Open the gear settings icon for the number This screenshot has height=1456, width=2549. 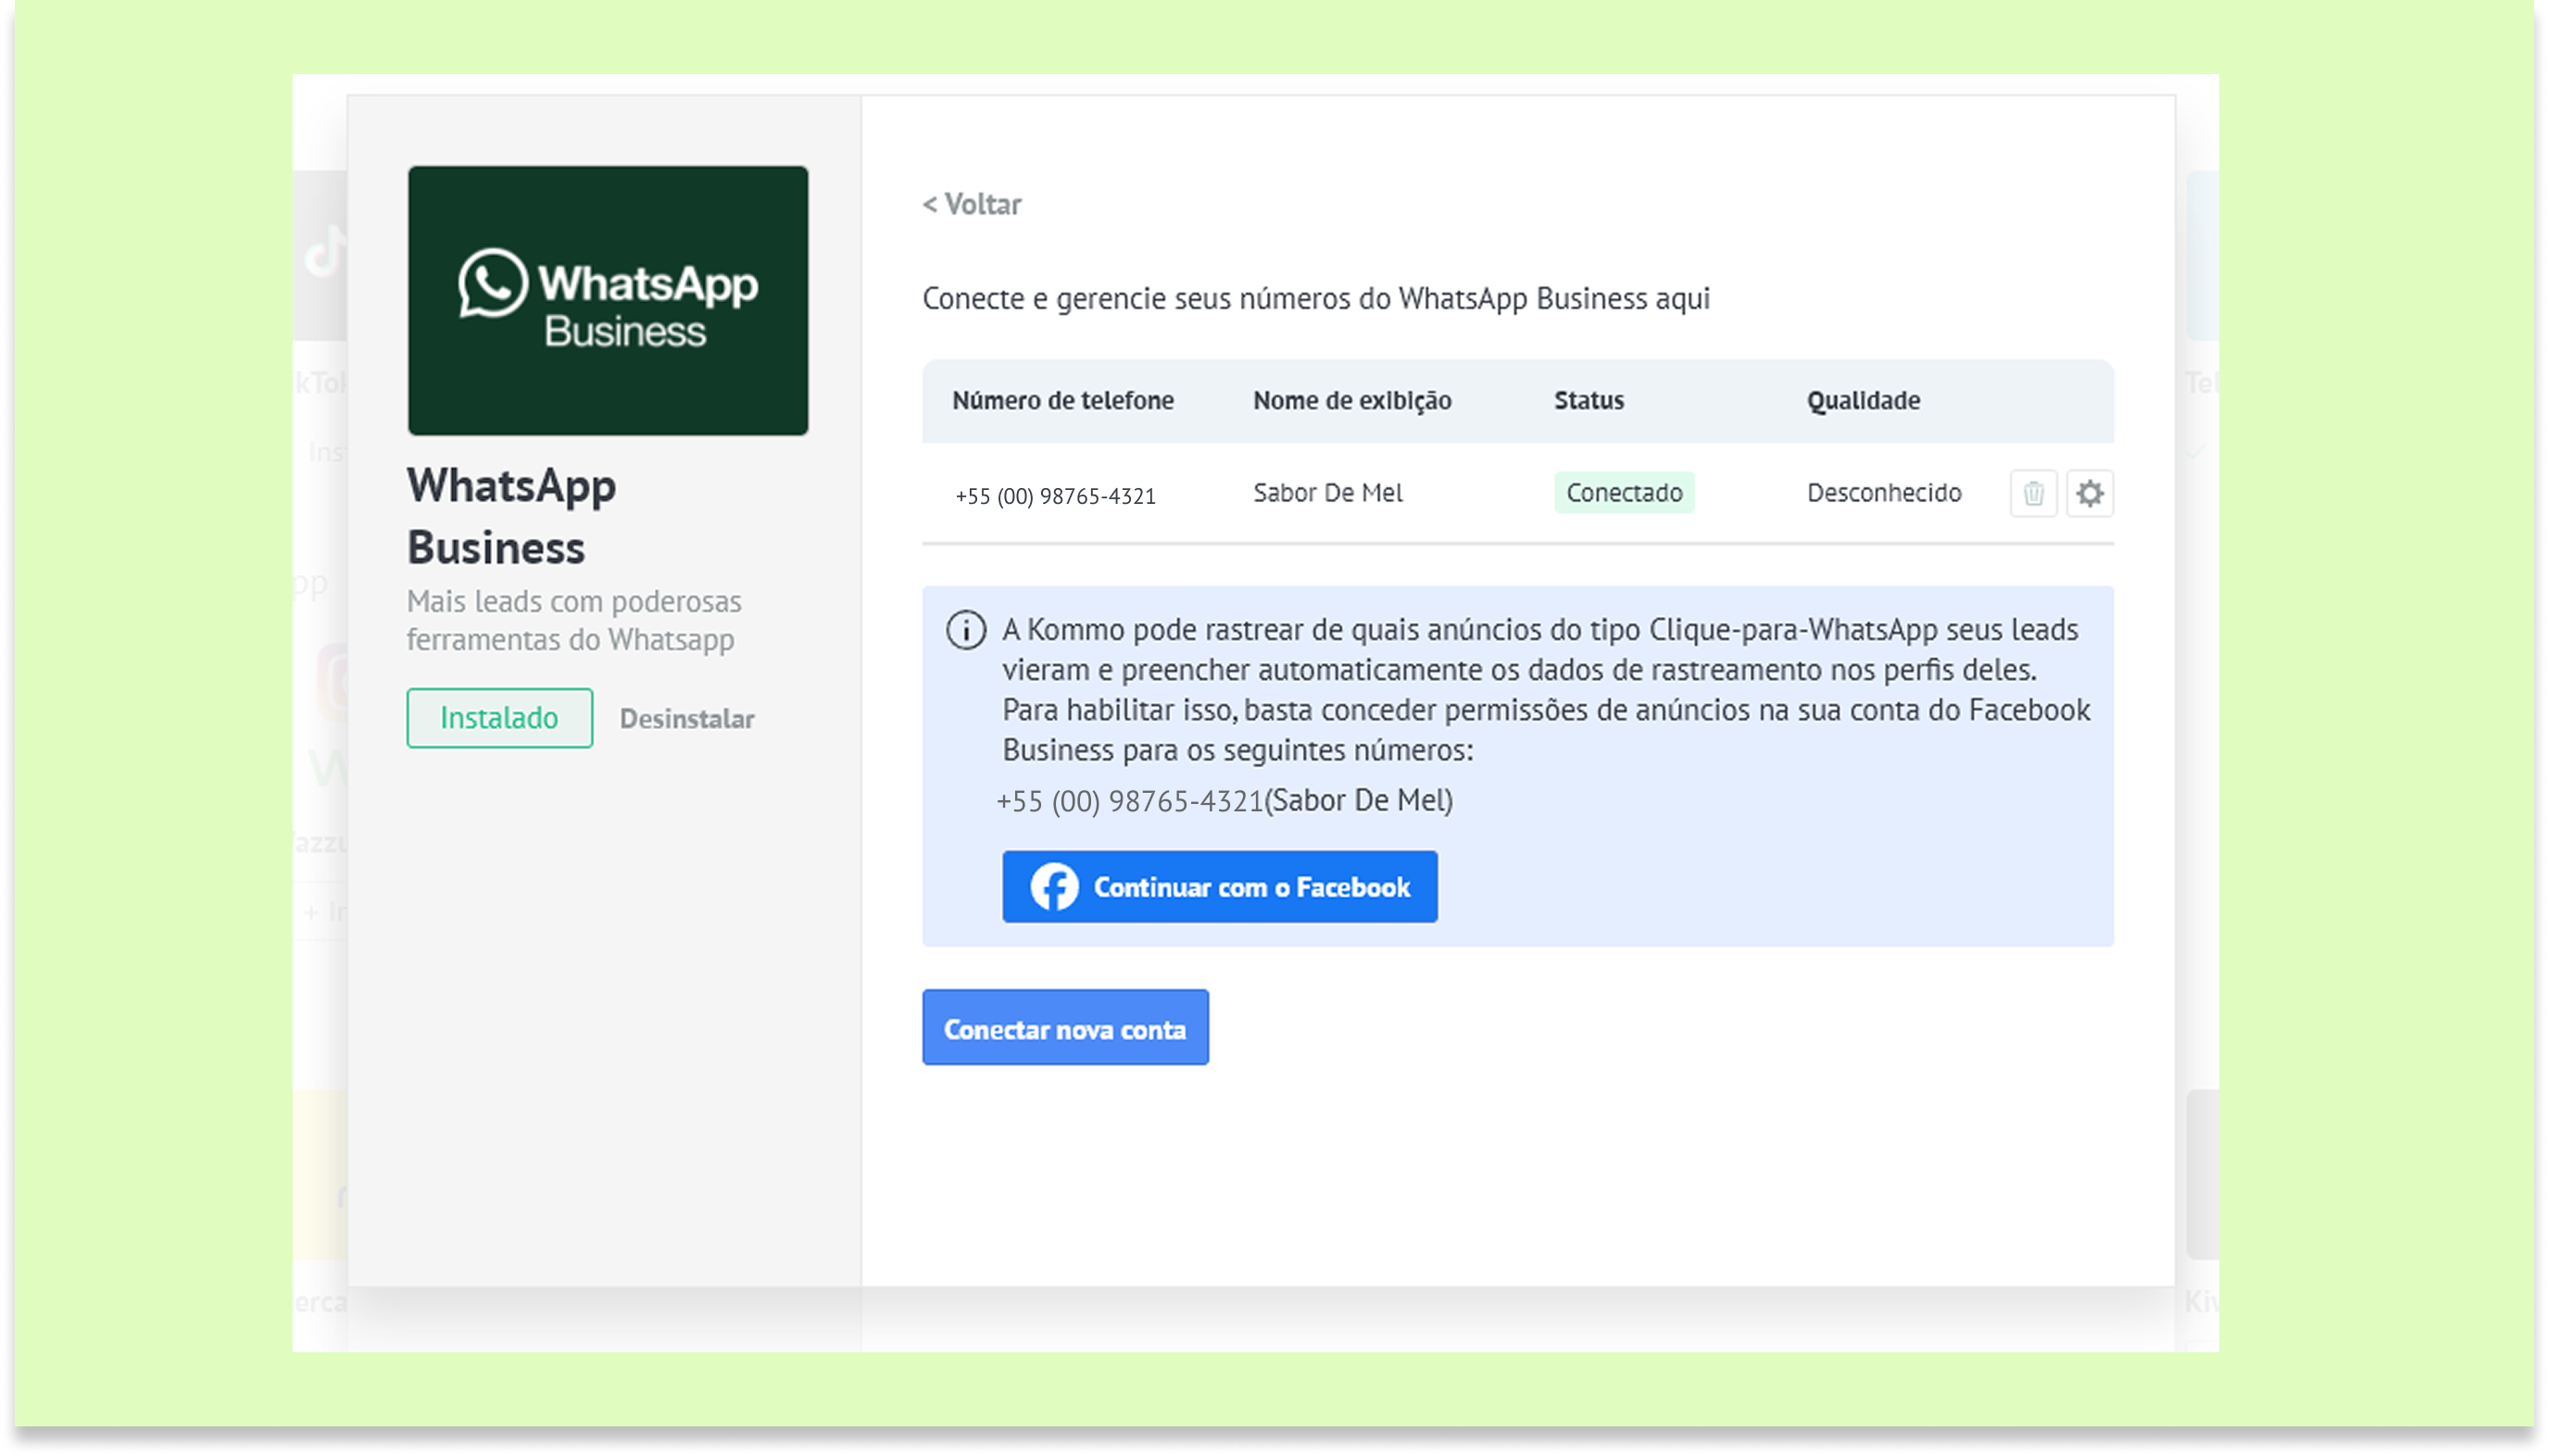(2089, 493)
